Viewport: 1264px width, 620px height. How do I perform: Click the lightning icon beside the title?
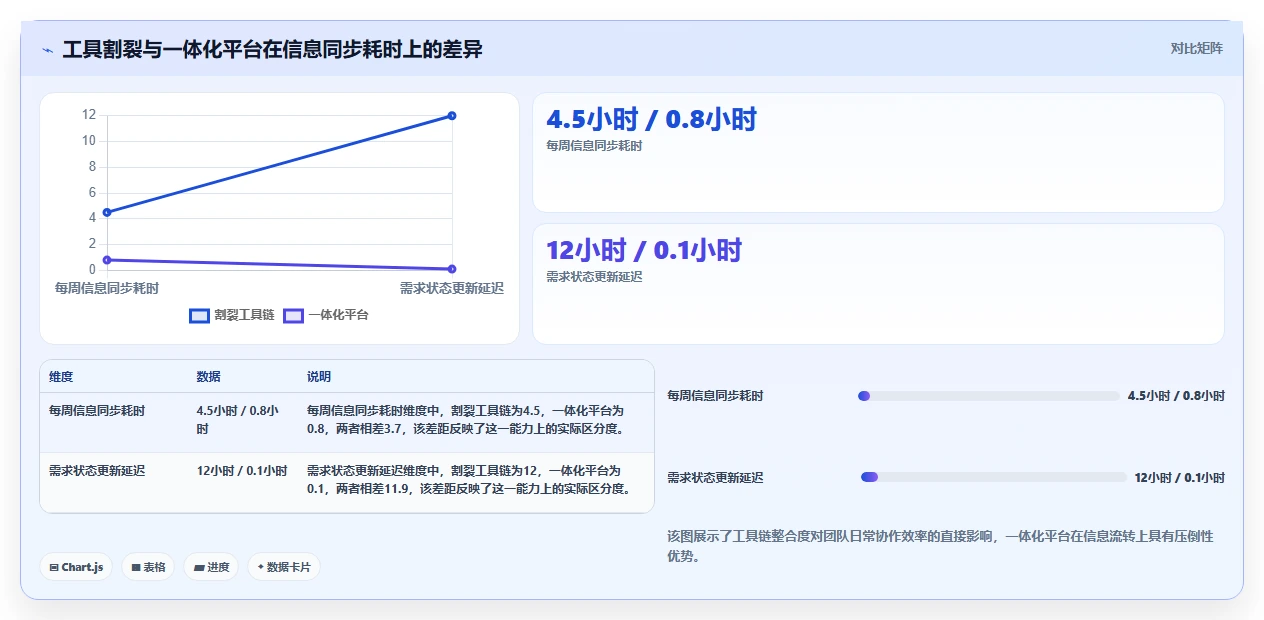click(48, 49)
